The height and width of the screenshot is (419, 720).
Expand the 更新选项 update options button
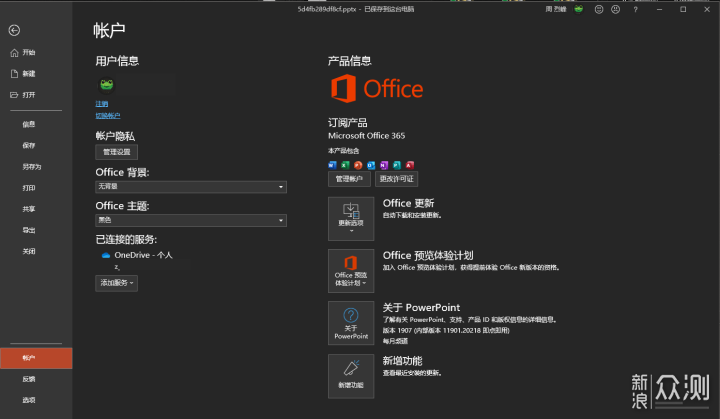click(351, 219)
